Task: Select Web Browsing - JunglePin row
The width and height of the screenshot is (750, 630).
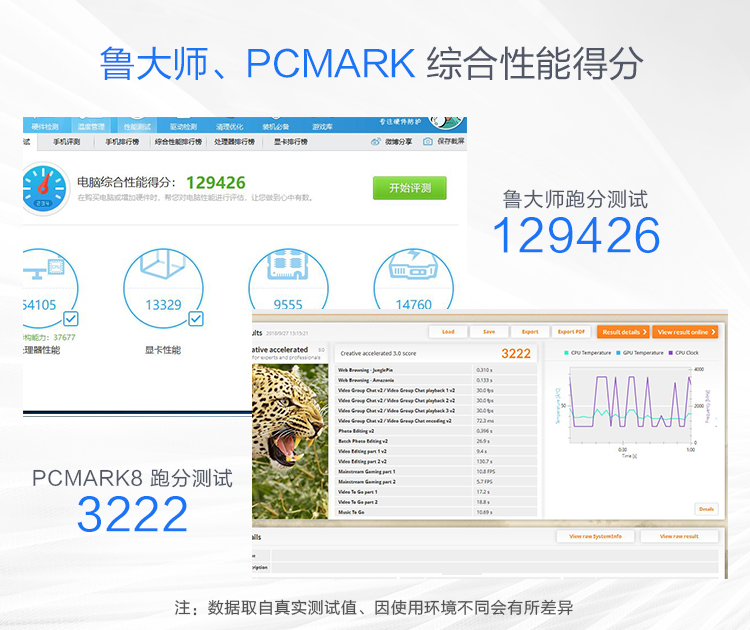Action: click(x=436, y=370)
